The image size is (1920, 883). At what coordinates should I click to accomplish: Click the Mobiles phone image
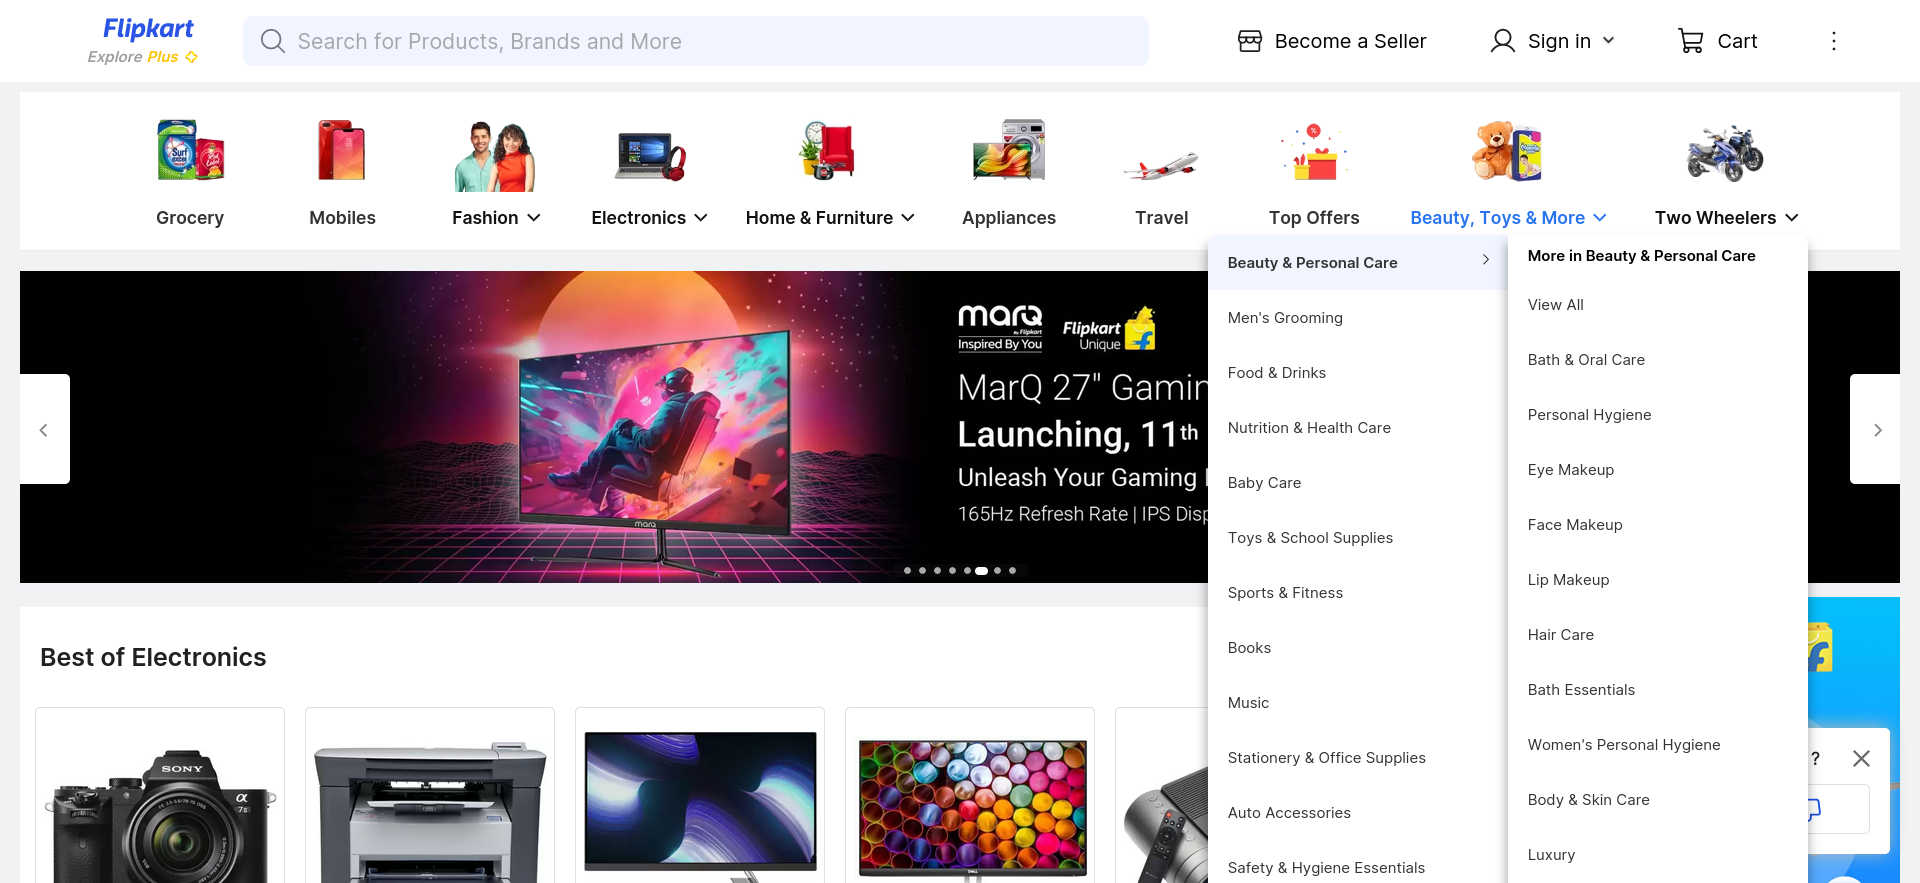click(x=342, y=151)
